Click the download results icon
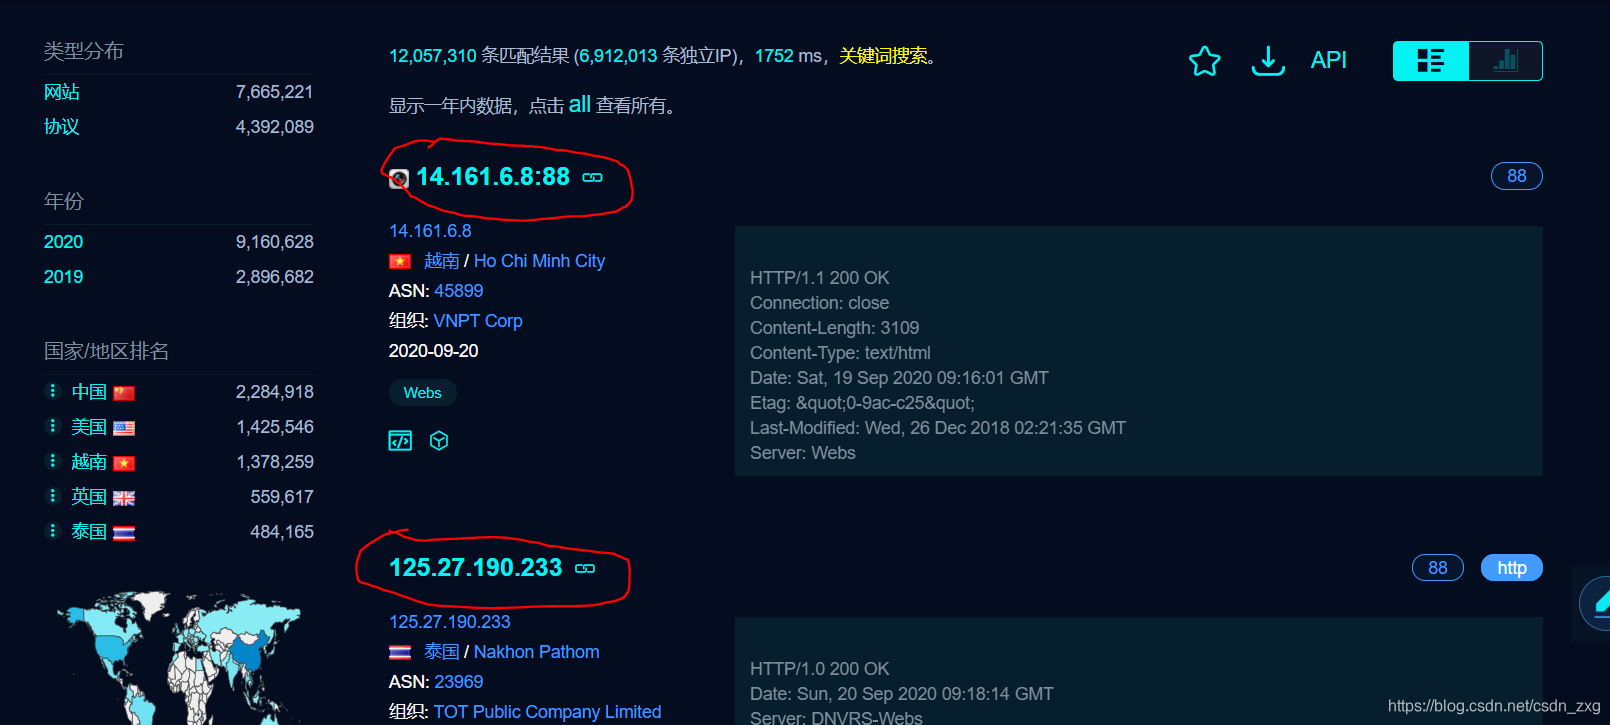 (x=1268, y=61)
